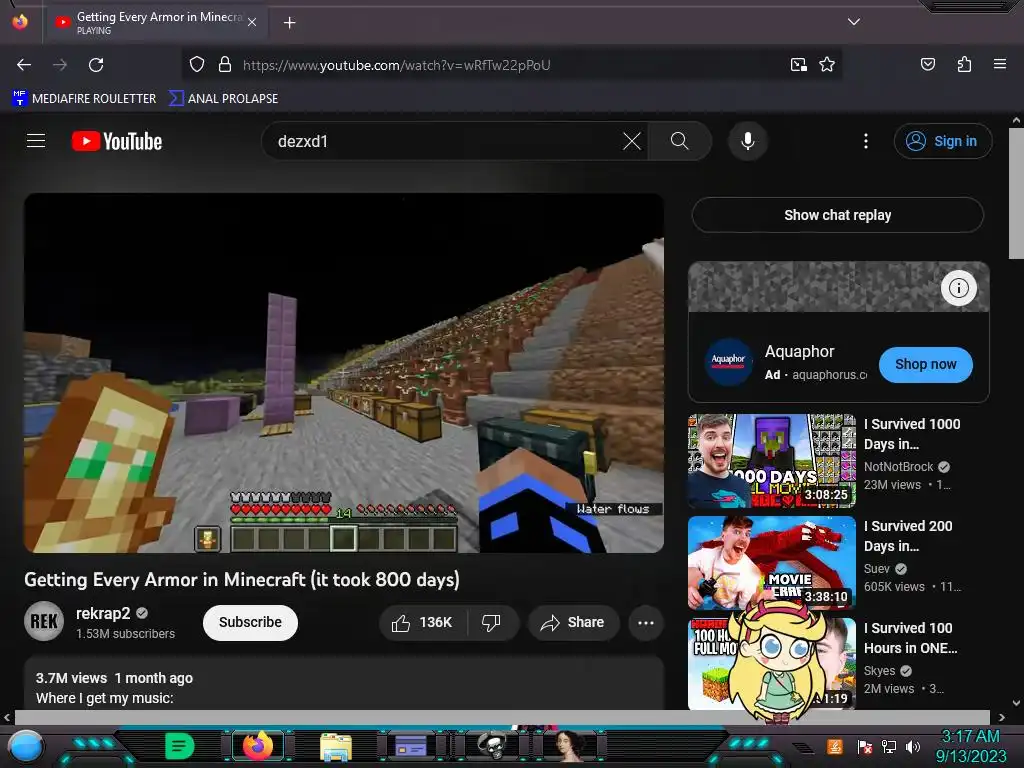Open a new browser tab
The width and height of the screenshot is (1024, 768).
pyautogui.click(x=289, y=23)
